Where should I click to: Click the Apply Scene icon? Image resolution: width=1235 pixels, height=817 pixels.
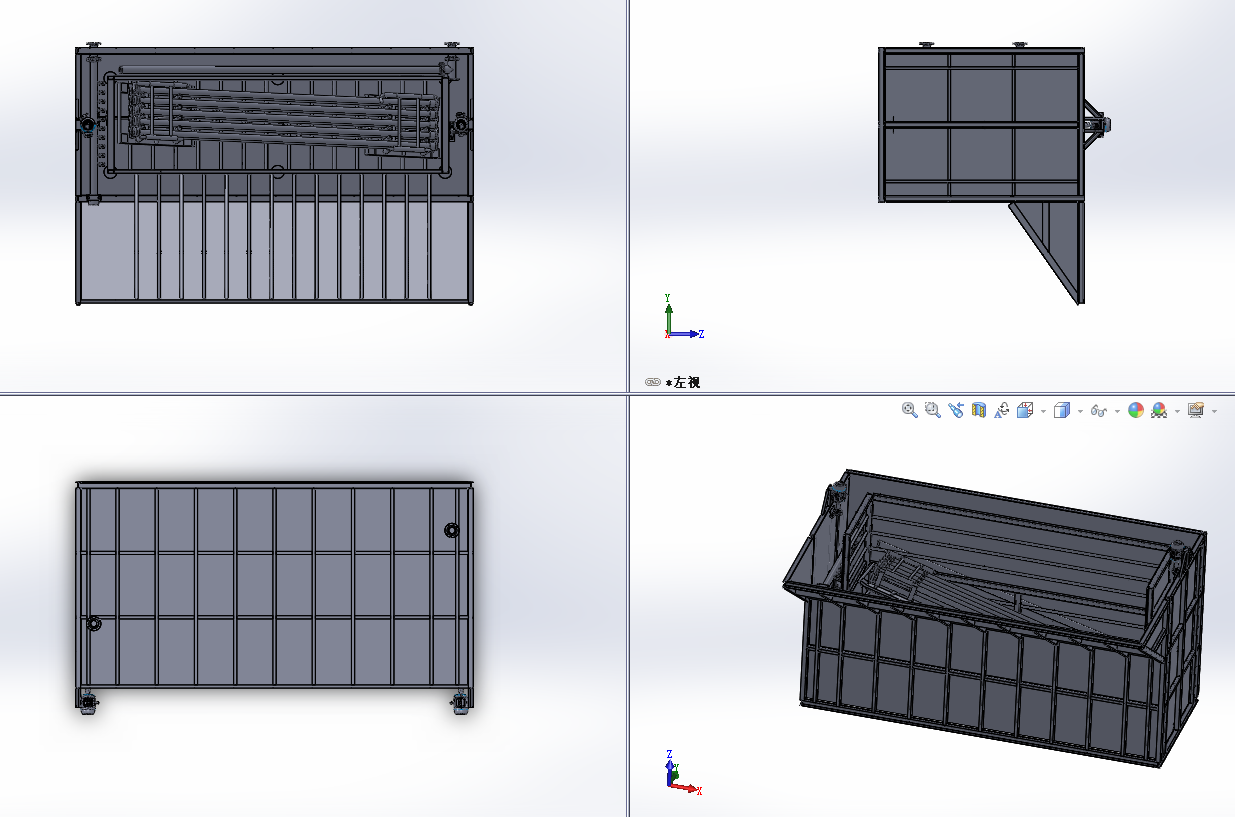(x=1159, y=410)
